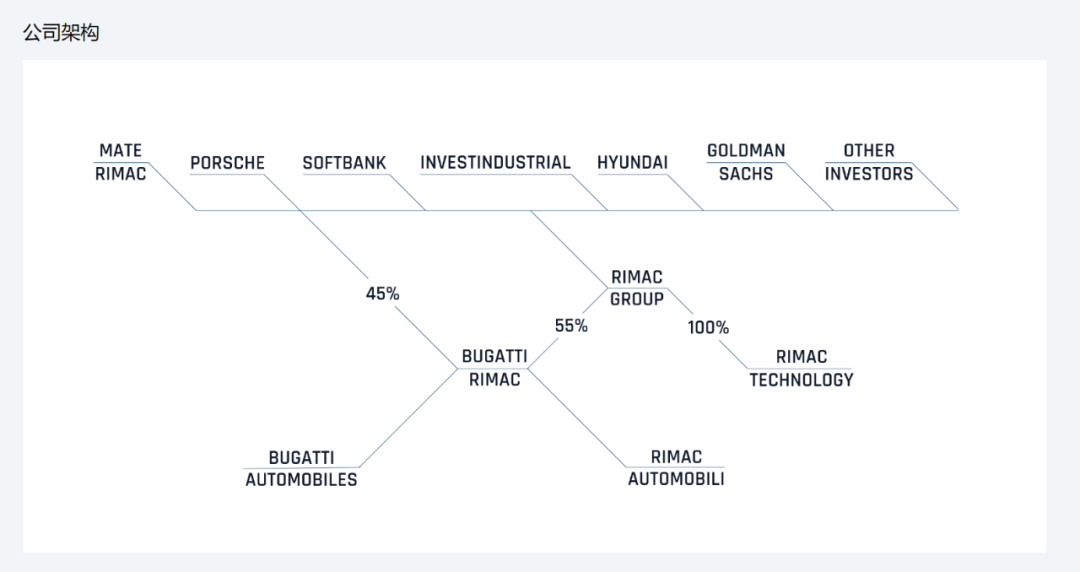Click the RIMAC TECHNOLOGY node

coord(801,368)
